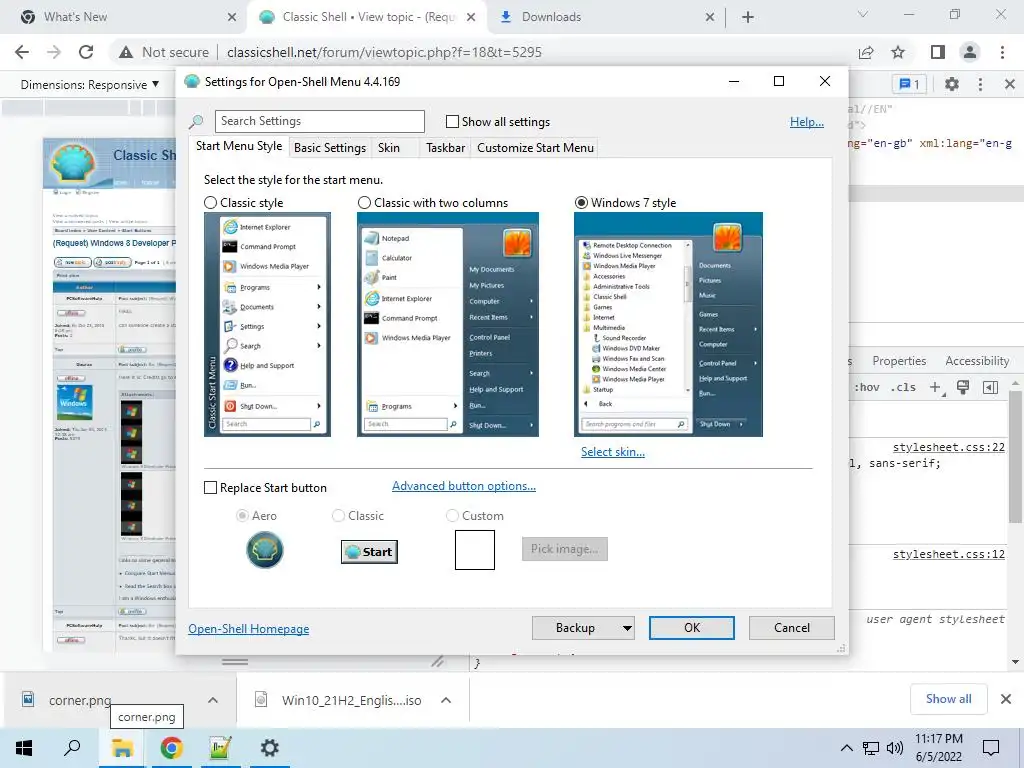The height and width of the screenshot is (768, 1024).
Task: Bookmark this page with the star icon
Action: [898, 52]
